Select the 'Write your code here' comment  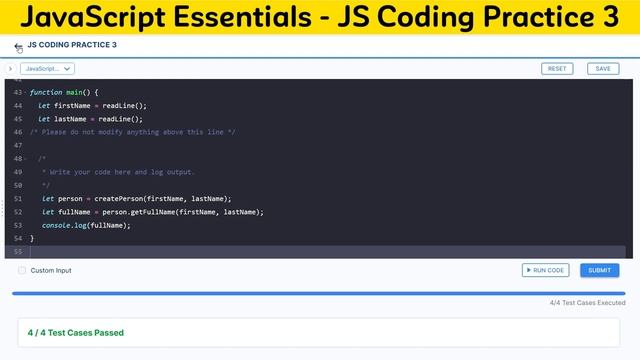pos(118,172)
